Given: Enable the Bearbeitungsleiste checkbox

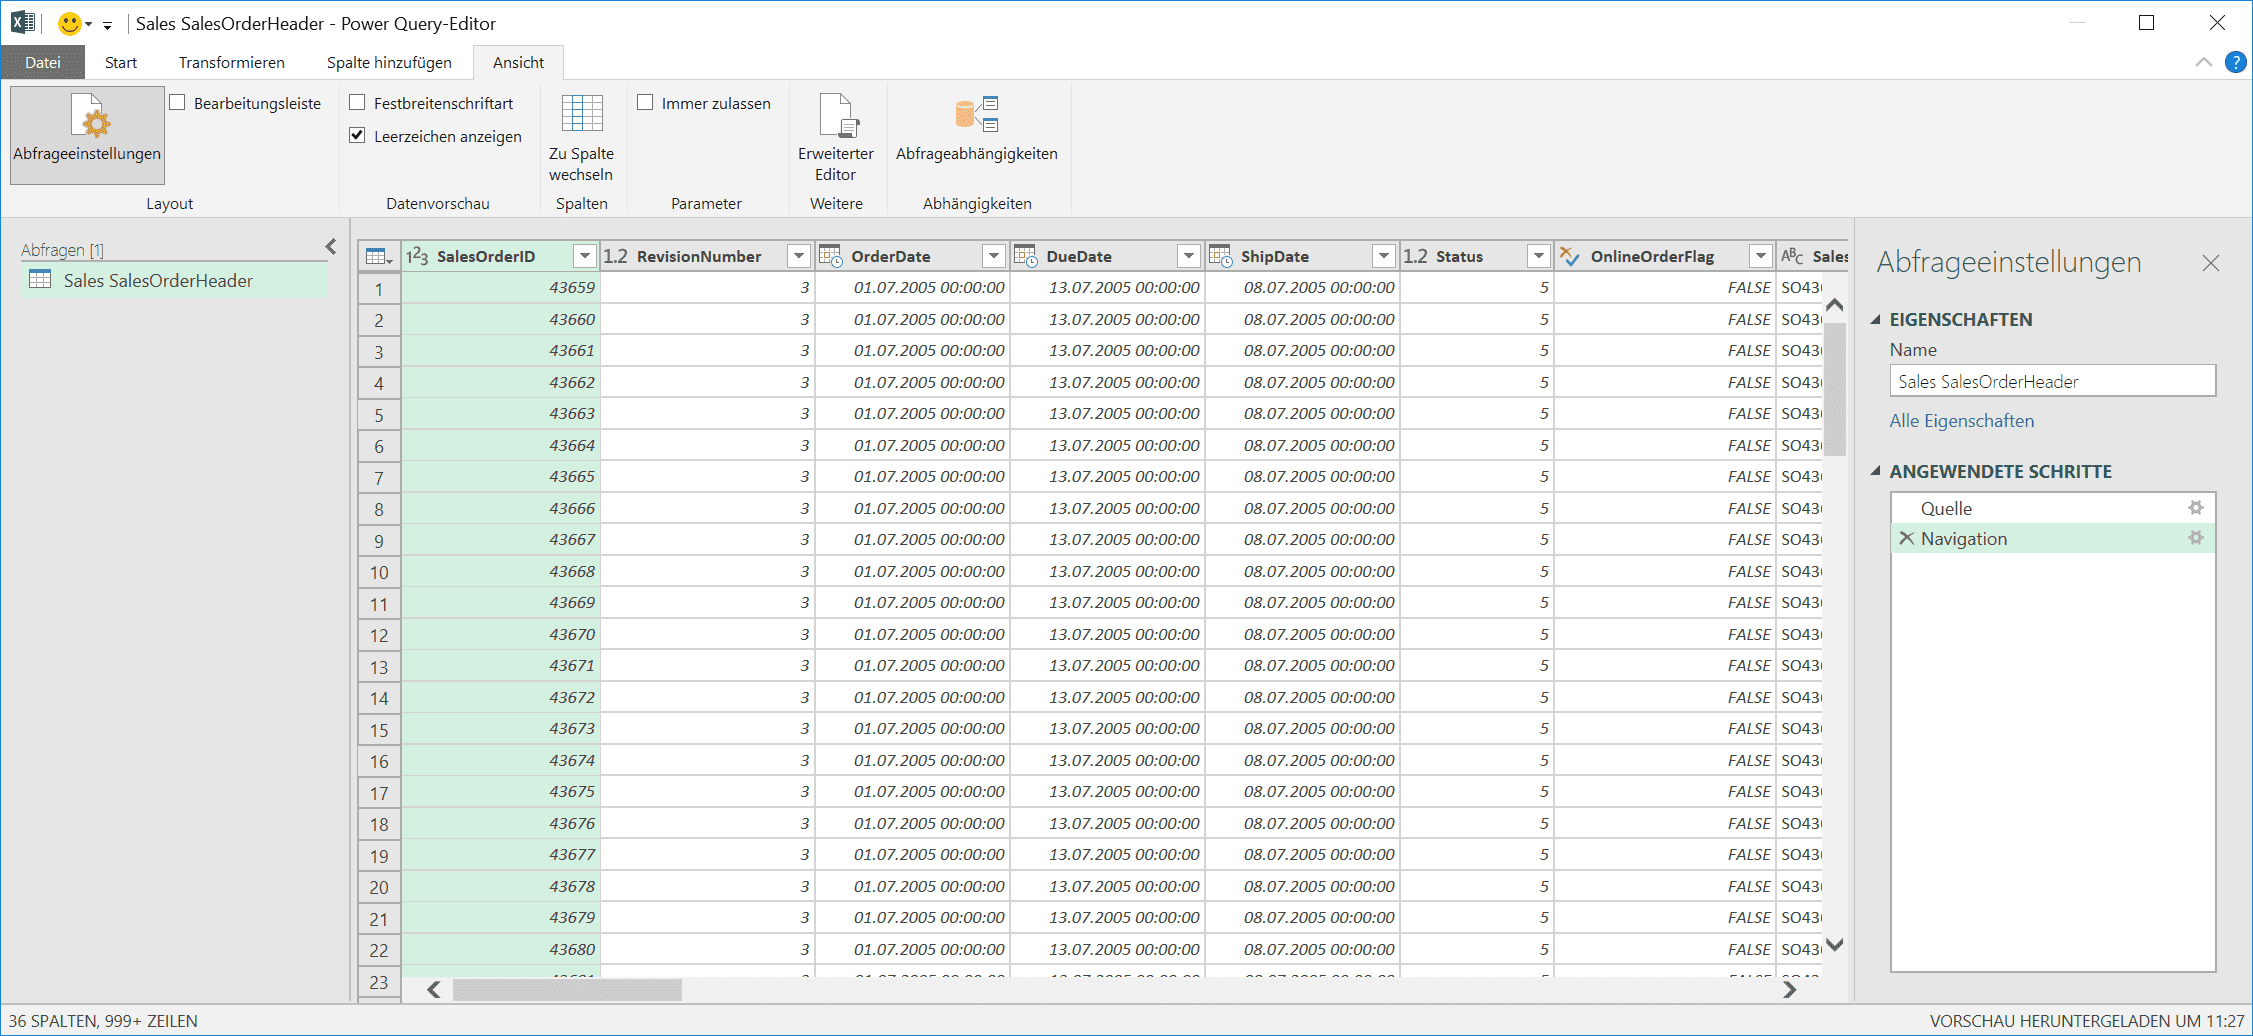Looking at the screenshot, I should pyautogui.click(x=177, y=102).
